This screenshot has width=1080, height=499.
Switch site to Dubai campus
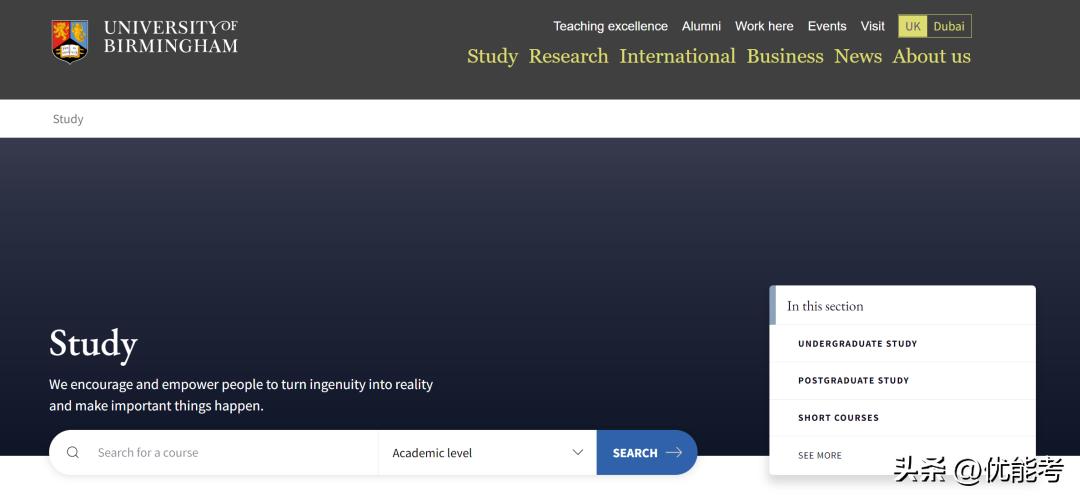point(949,27)
